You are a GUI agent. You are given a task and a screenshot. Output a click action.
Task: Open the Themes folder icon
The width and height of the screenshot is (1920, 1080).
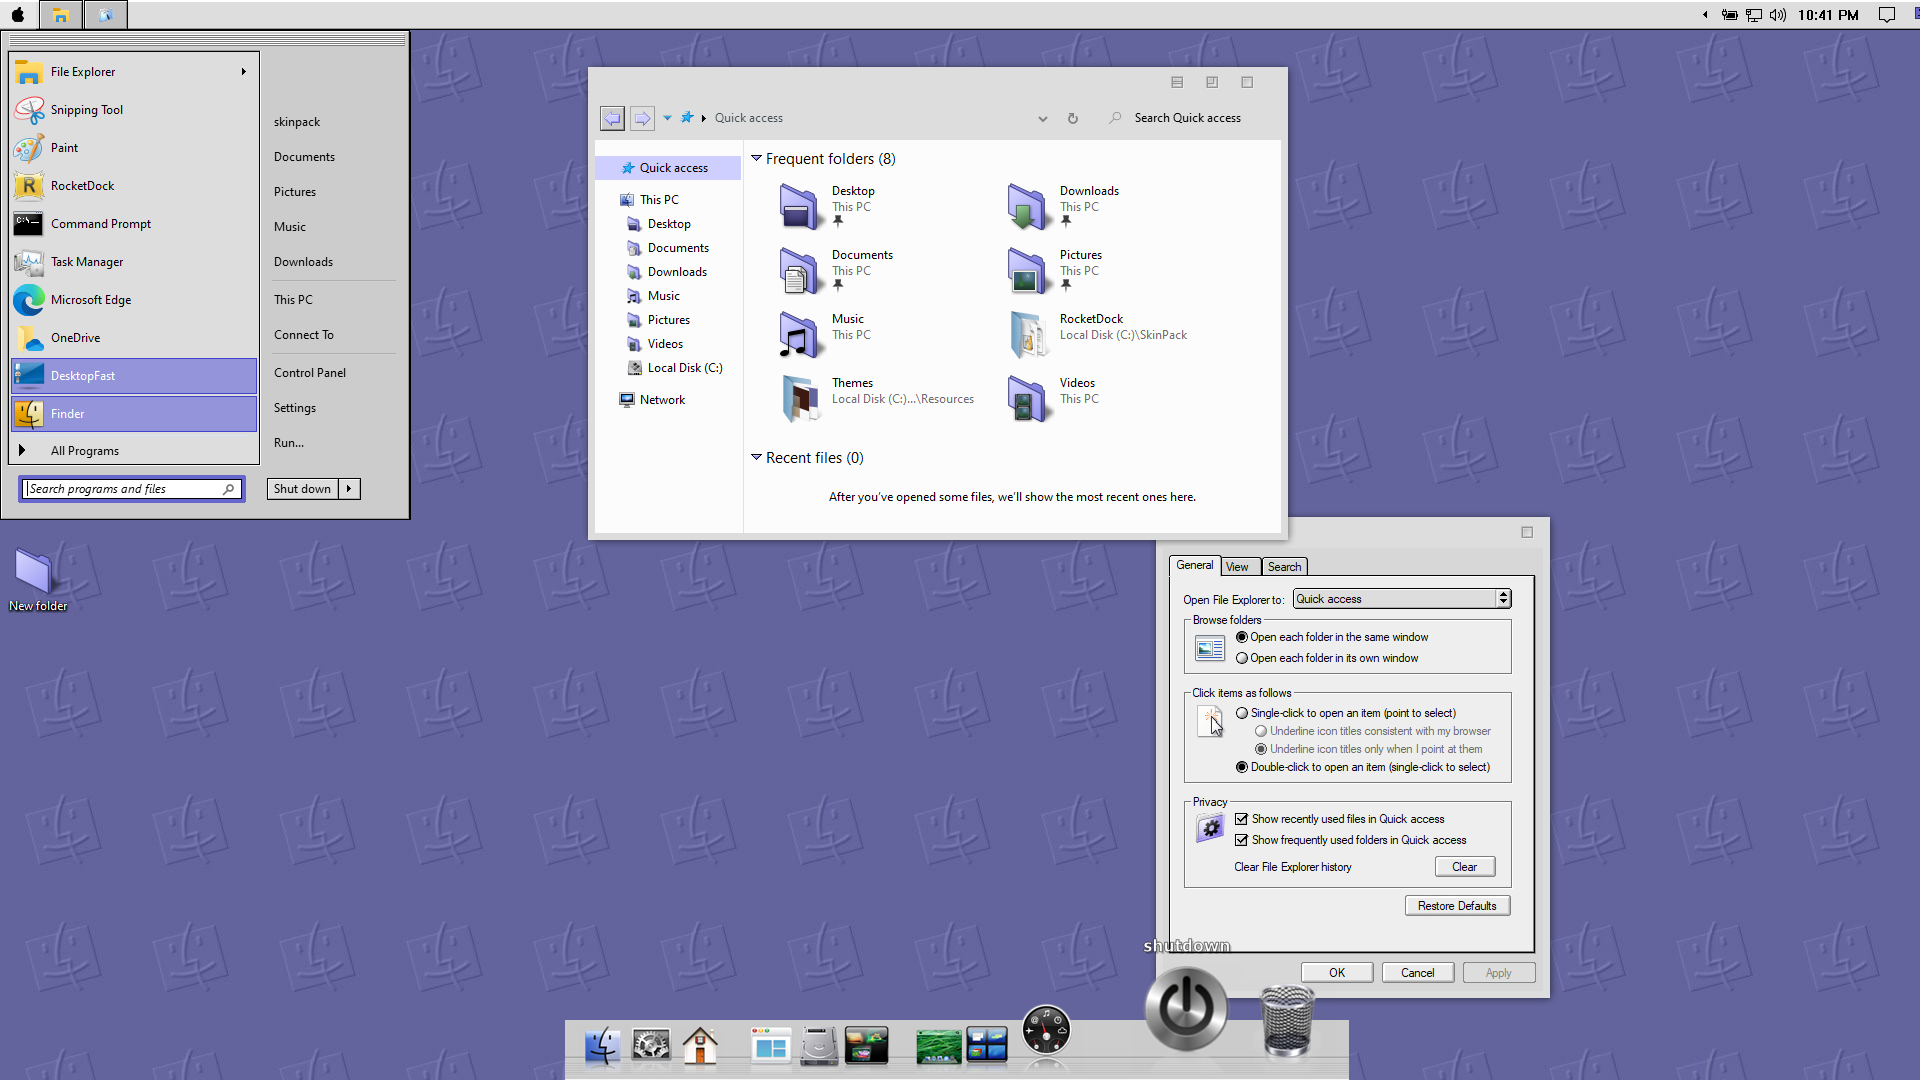click(800, 398)
